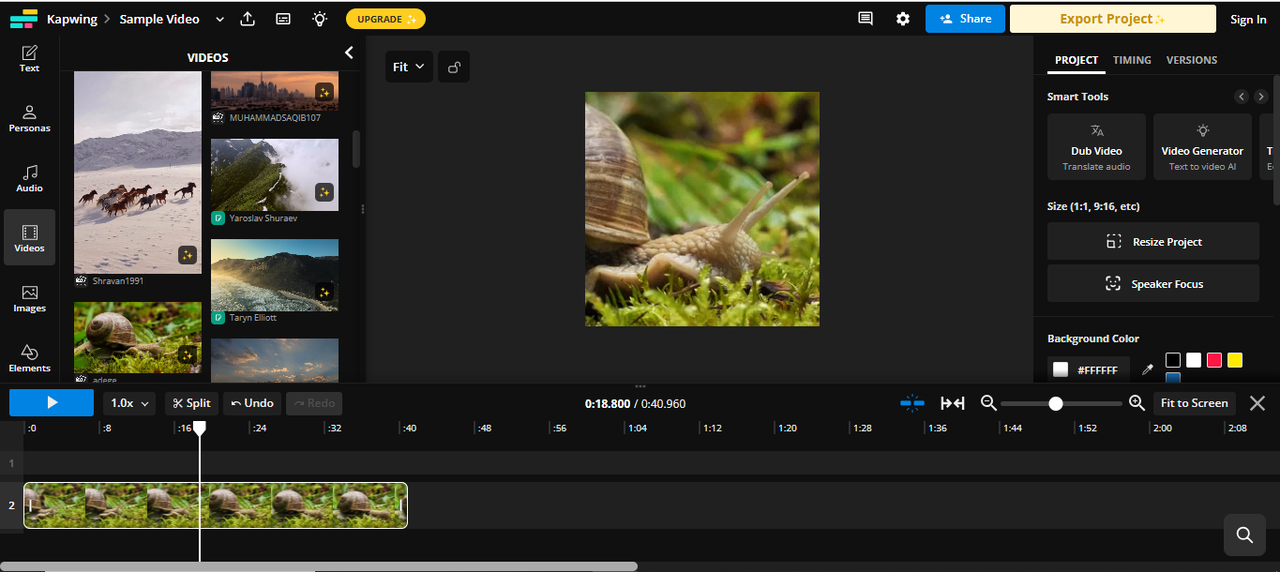Select the horses in snow video thumbnail
This screenshot has height=572, width=1280.
click(x=138, y=172)
